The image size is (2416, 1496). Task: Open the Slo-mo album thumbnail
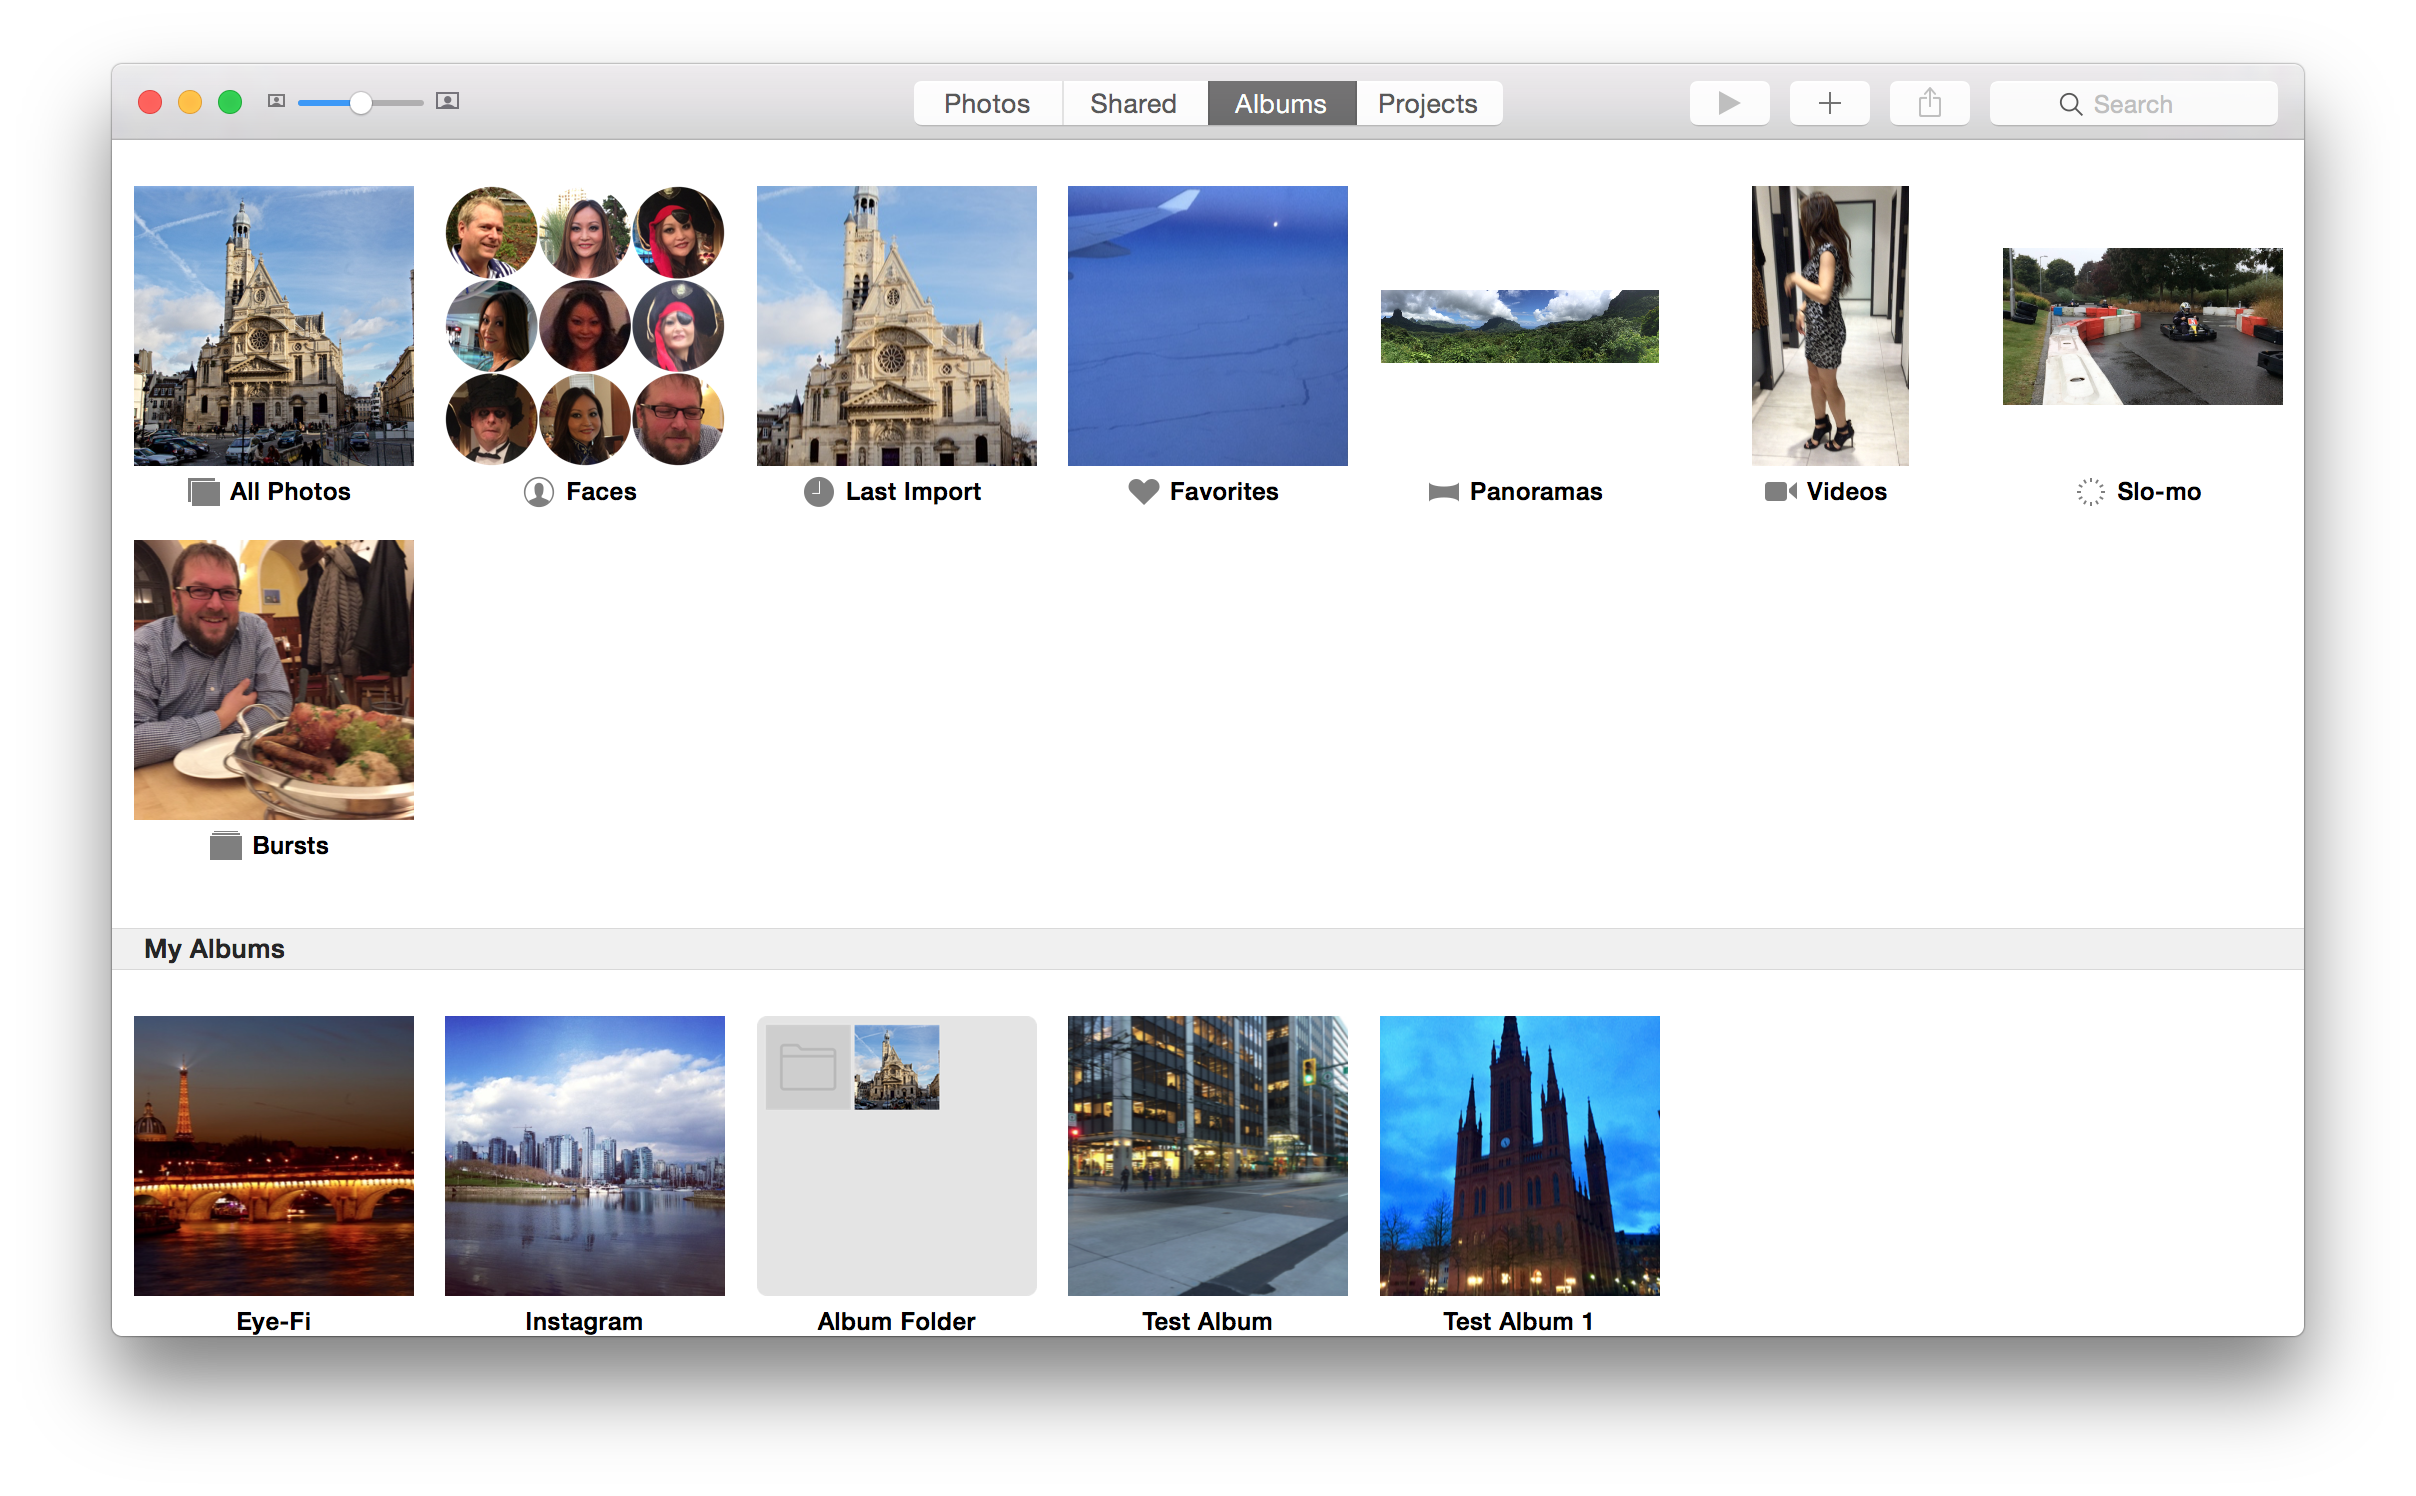(x=2143, y=326)
